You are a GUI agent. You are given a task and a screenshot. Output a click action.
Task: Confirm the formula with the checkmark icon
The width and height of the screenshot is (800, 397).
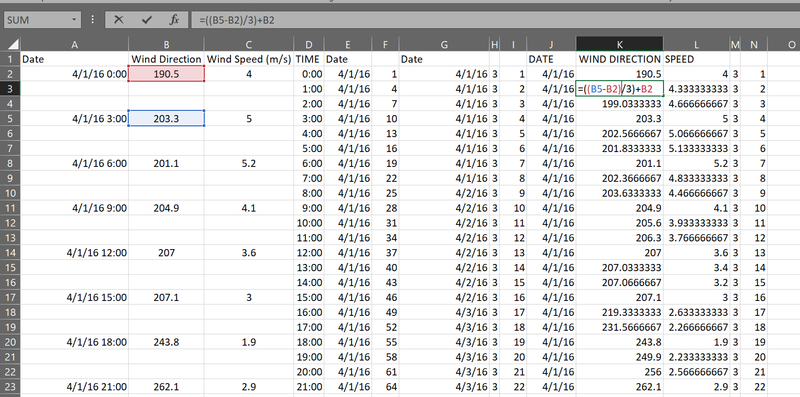click(147, 20)
